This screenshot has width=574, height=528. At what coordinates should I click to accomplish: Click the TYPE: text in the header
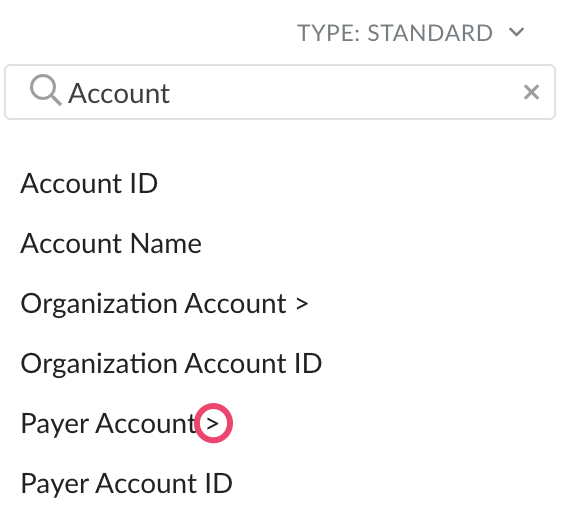click(x=328, y=33)
